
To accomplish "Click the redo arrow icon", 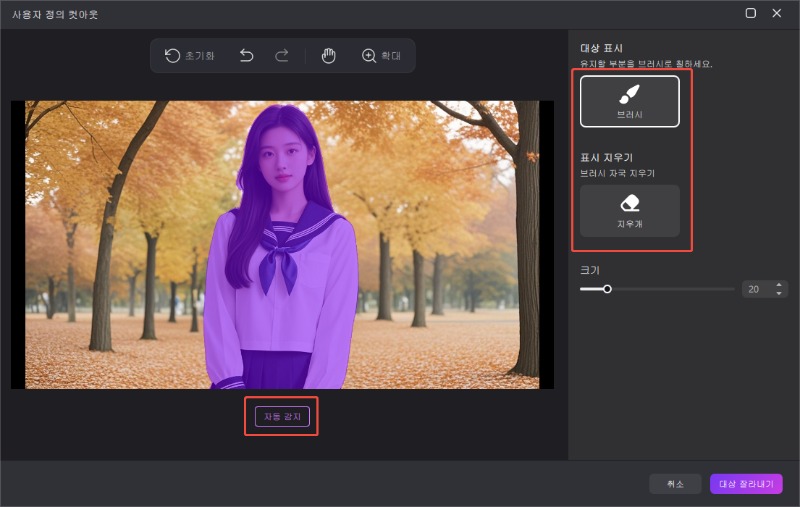I will (282, 56).
